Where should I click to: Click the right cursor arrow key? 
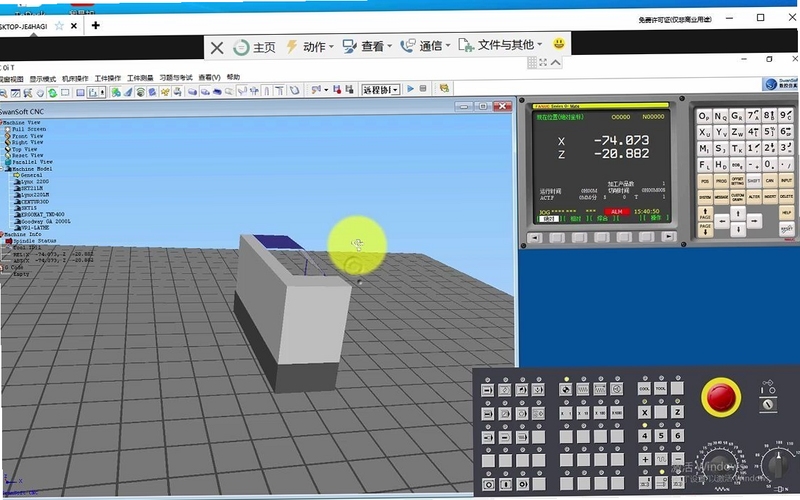(754, 221)
